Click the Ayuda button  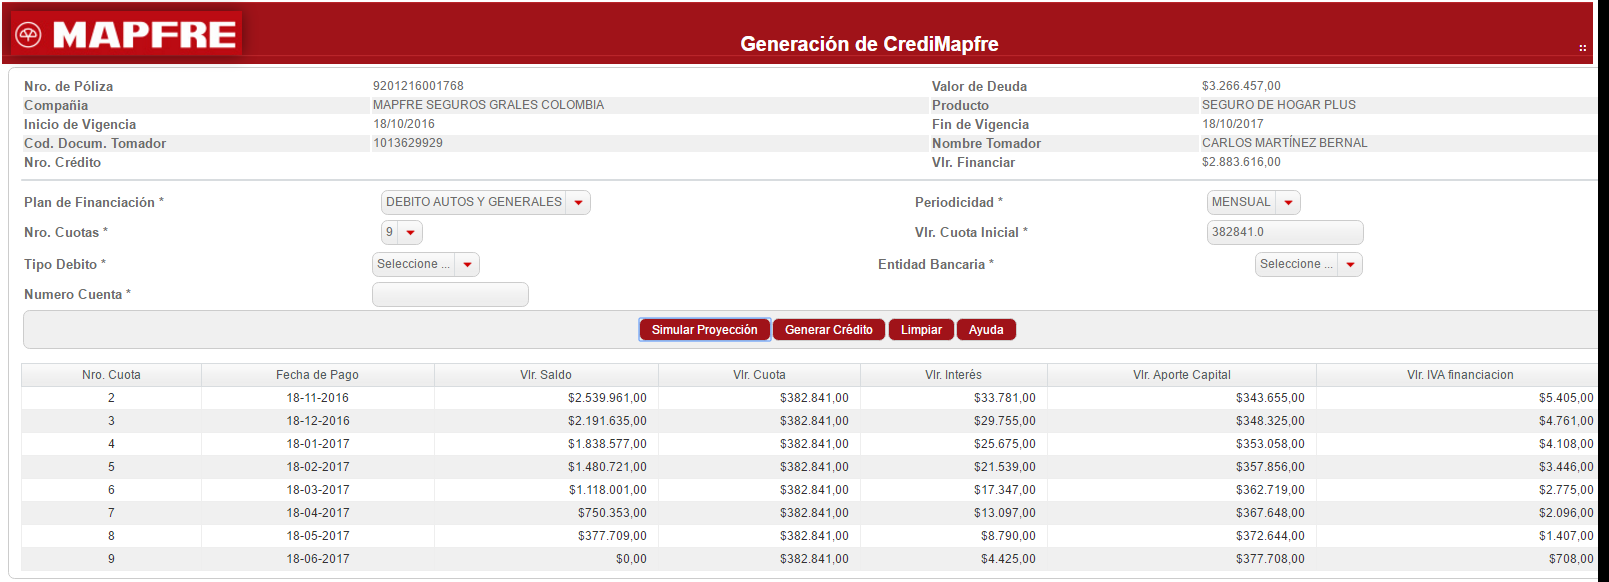986,330
